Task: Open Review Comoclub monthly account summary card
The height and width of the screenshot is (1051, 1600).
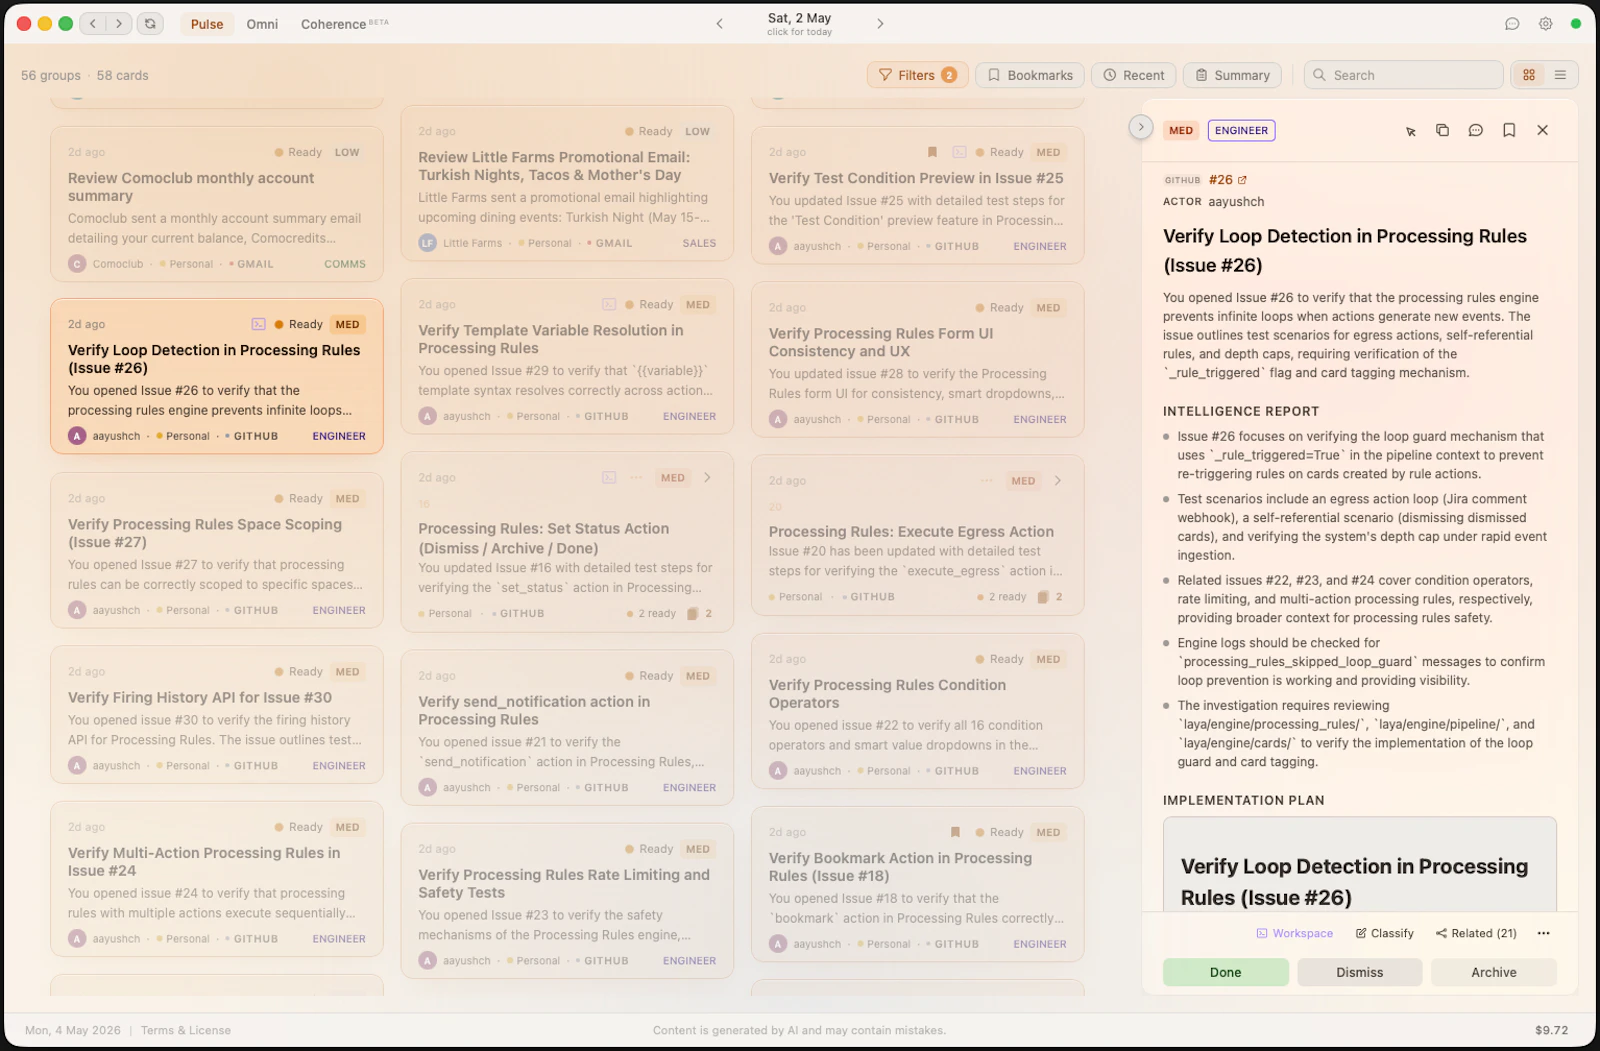Action: [x=216, y=204]
